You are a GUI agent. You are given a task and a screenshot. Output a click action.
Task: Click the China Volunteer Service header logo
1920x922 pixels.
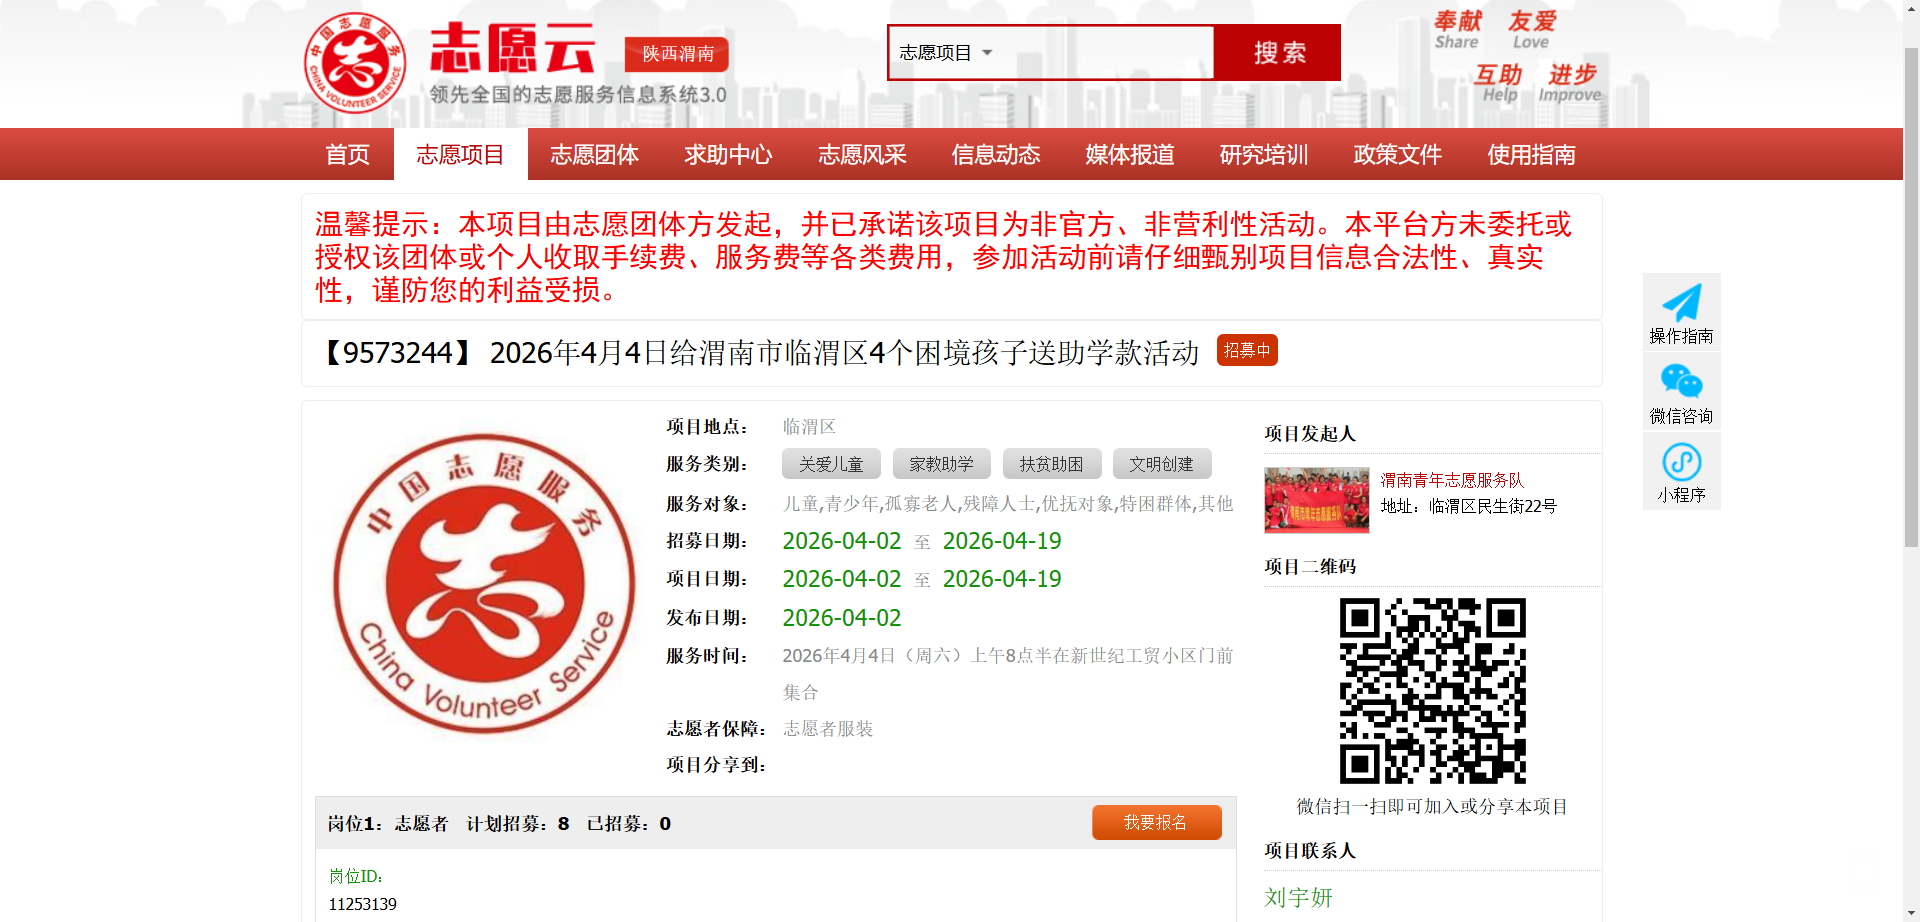click(355, 62)
